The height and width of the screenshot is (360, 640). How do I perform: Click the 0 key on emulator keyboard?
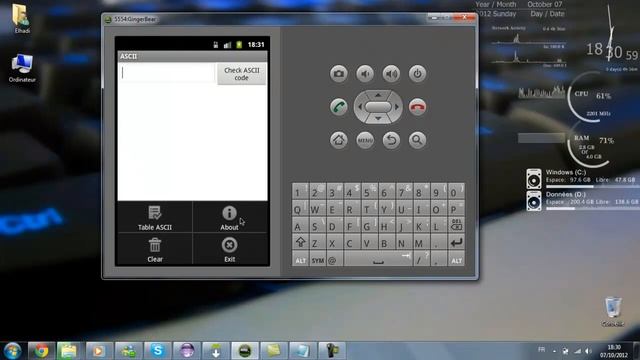pyautogui.click(x=456, y=191)
